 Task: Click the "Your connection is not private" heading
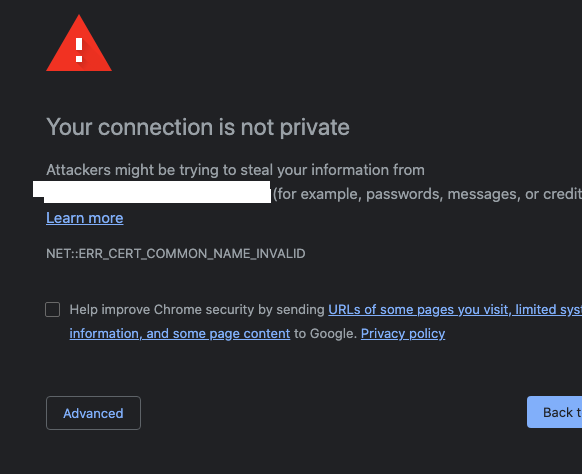(198, 127)
